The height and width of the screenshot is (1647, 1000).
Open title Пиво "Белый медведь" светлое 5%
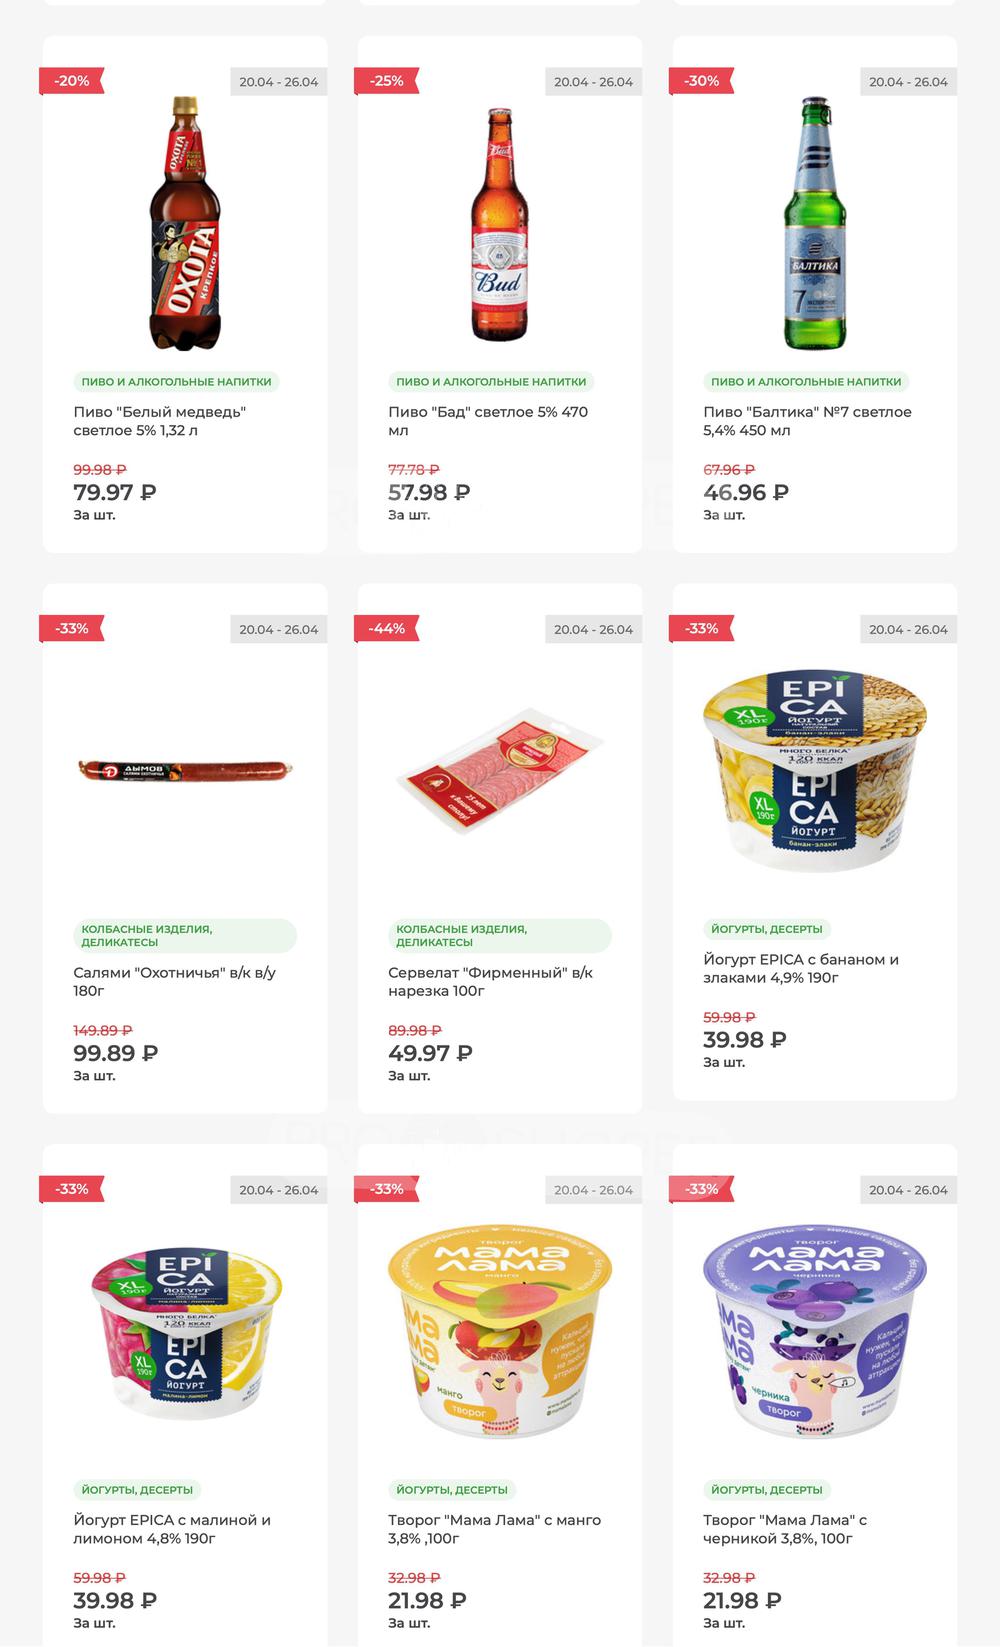coord(159,421)
